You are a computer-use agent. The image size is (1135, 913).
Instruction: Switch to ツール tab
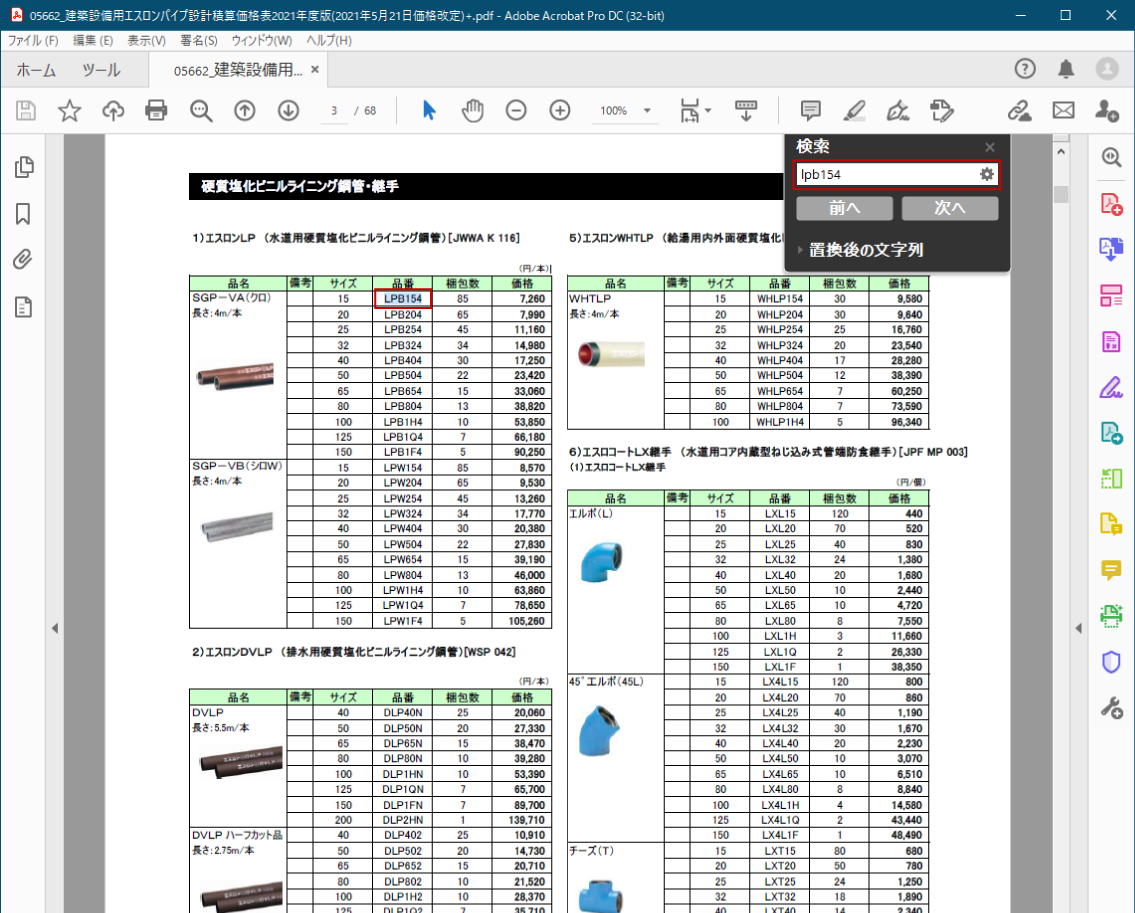click(x=101, y=70)
